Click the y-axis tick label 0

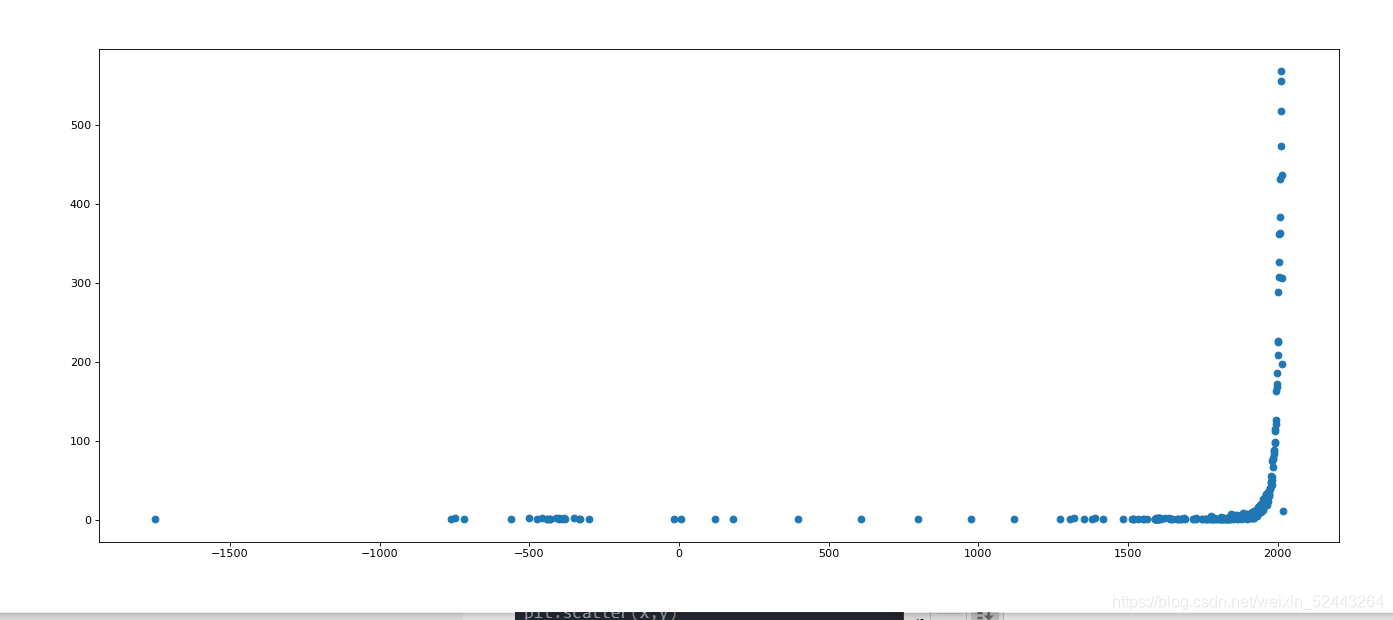click(87, 520)
